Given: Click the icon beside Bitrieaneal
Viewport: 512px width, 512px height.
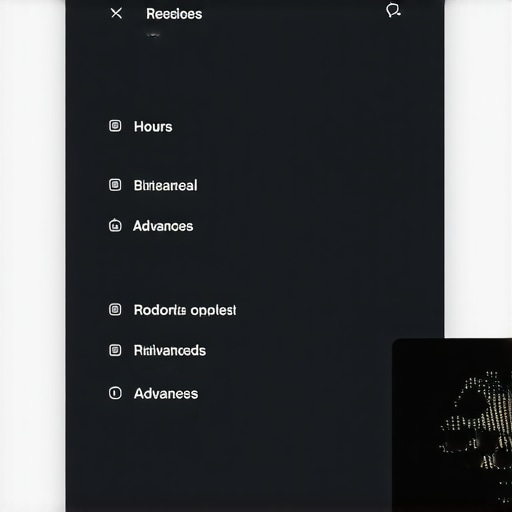Looking at the screenshot, I should [115, 185].
